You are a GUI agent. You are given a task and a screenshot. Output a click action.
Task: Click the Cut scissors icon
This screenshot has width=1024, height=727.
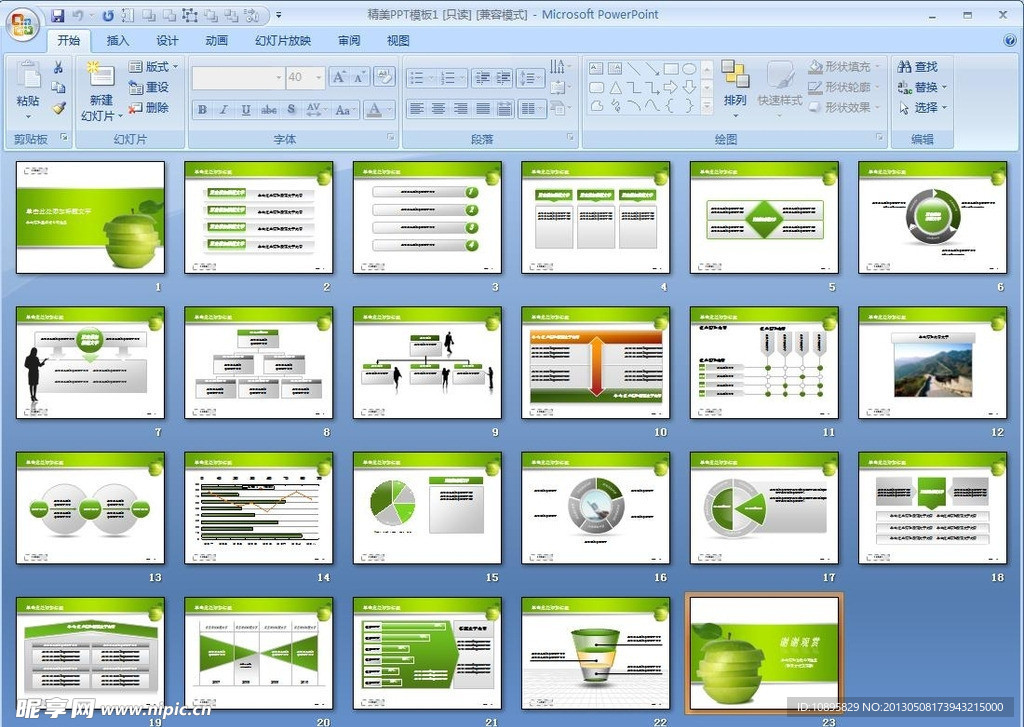(58, 67)
